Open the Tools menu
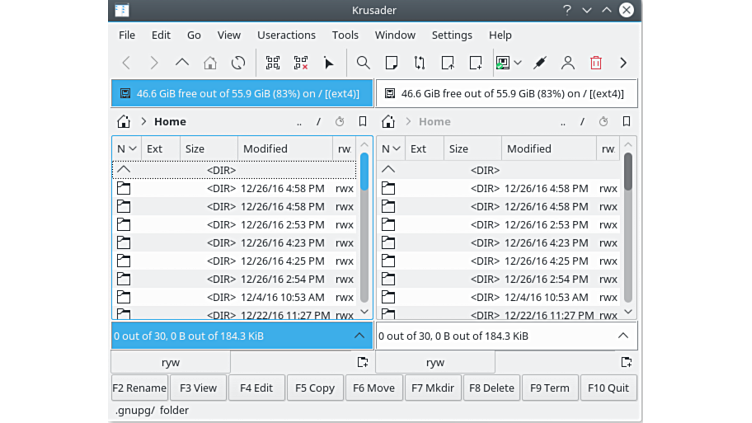 pyautogui.click(x=345, y=35)
